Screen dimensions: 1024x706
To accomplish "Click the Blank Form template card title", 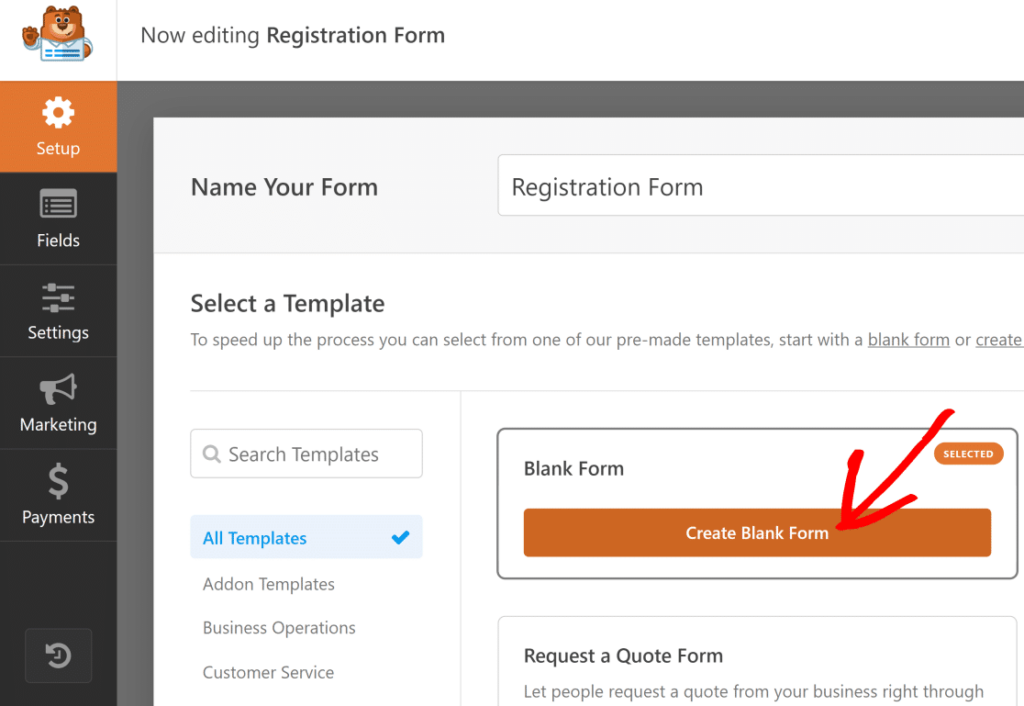I will click(x=574, y=468).
